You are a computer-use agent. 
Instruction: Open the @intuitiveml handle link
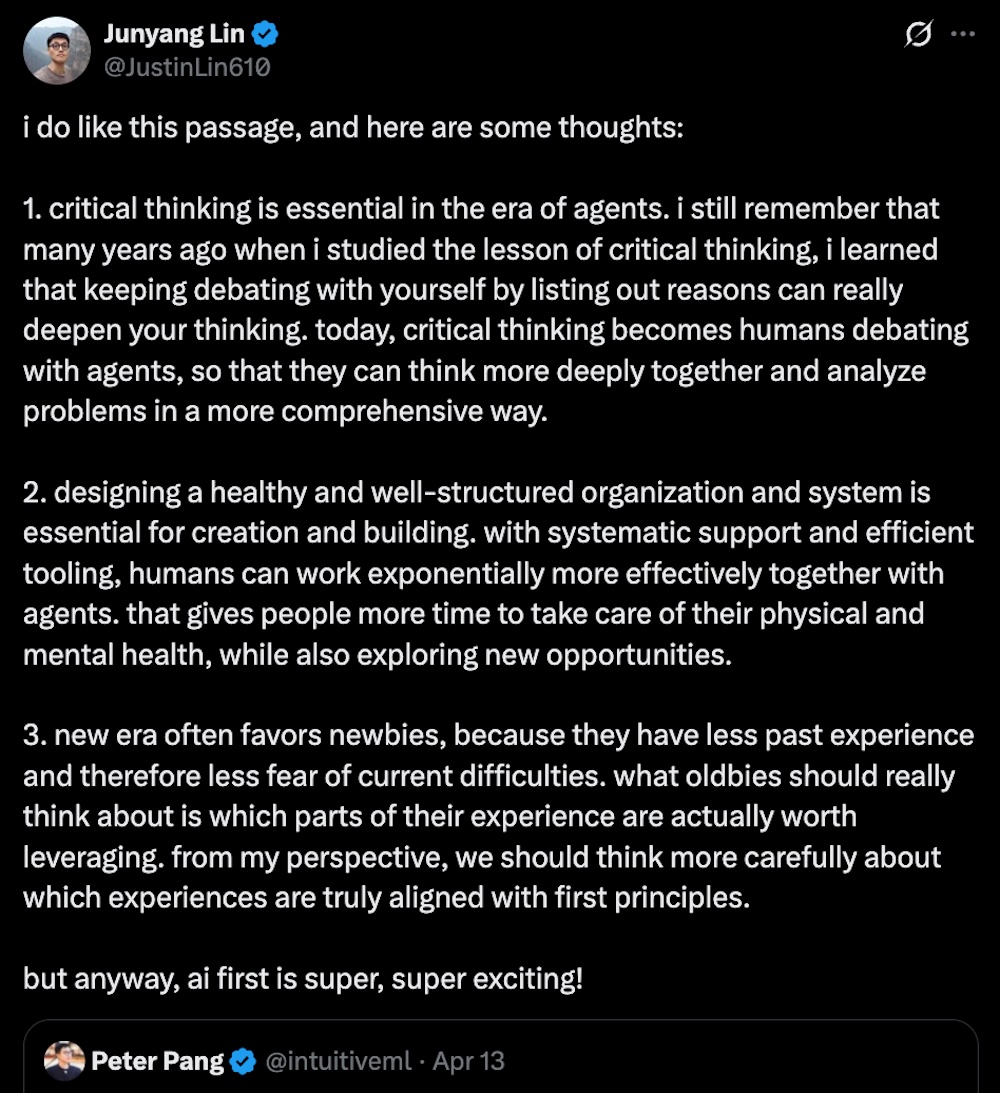pos(338,1060)
